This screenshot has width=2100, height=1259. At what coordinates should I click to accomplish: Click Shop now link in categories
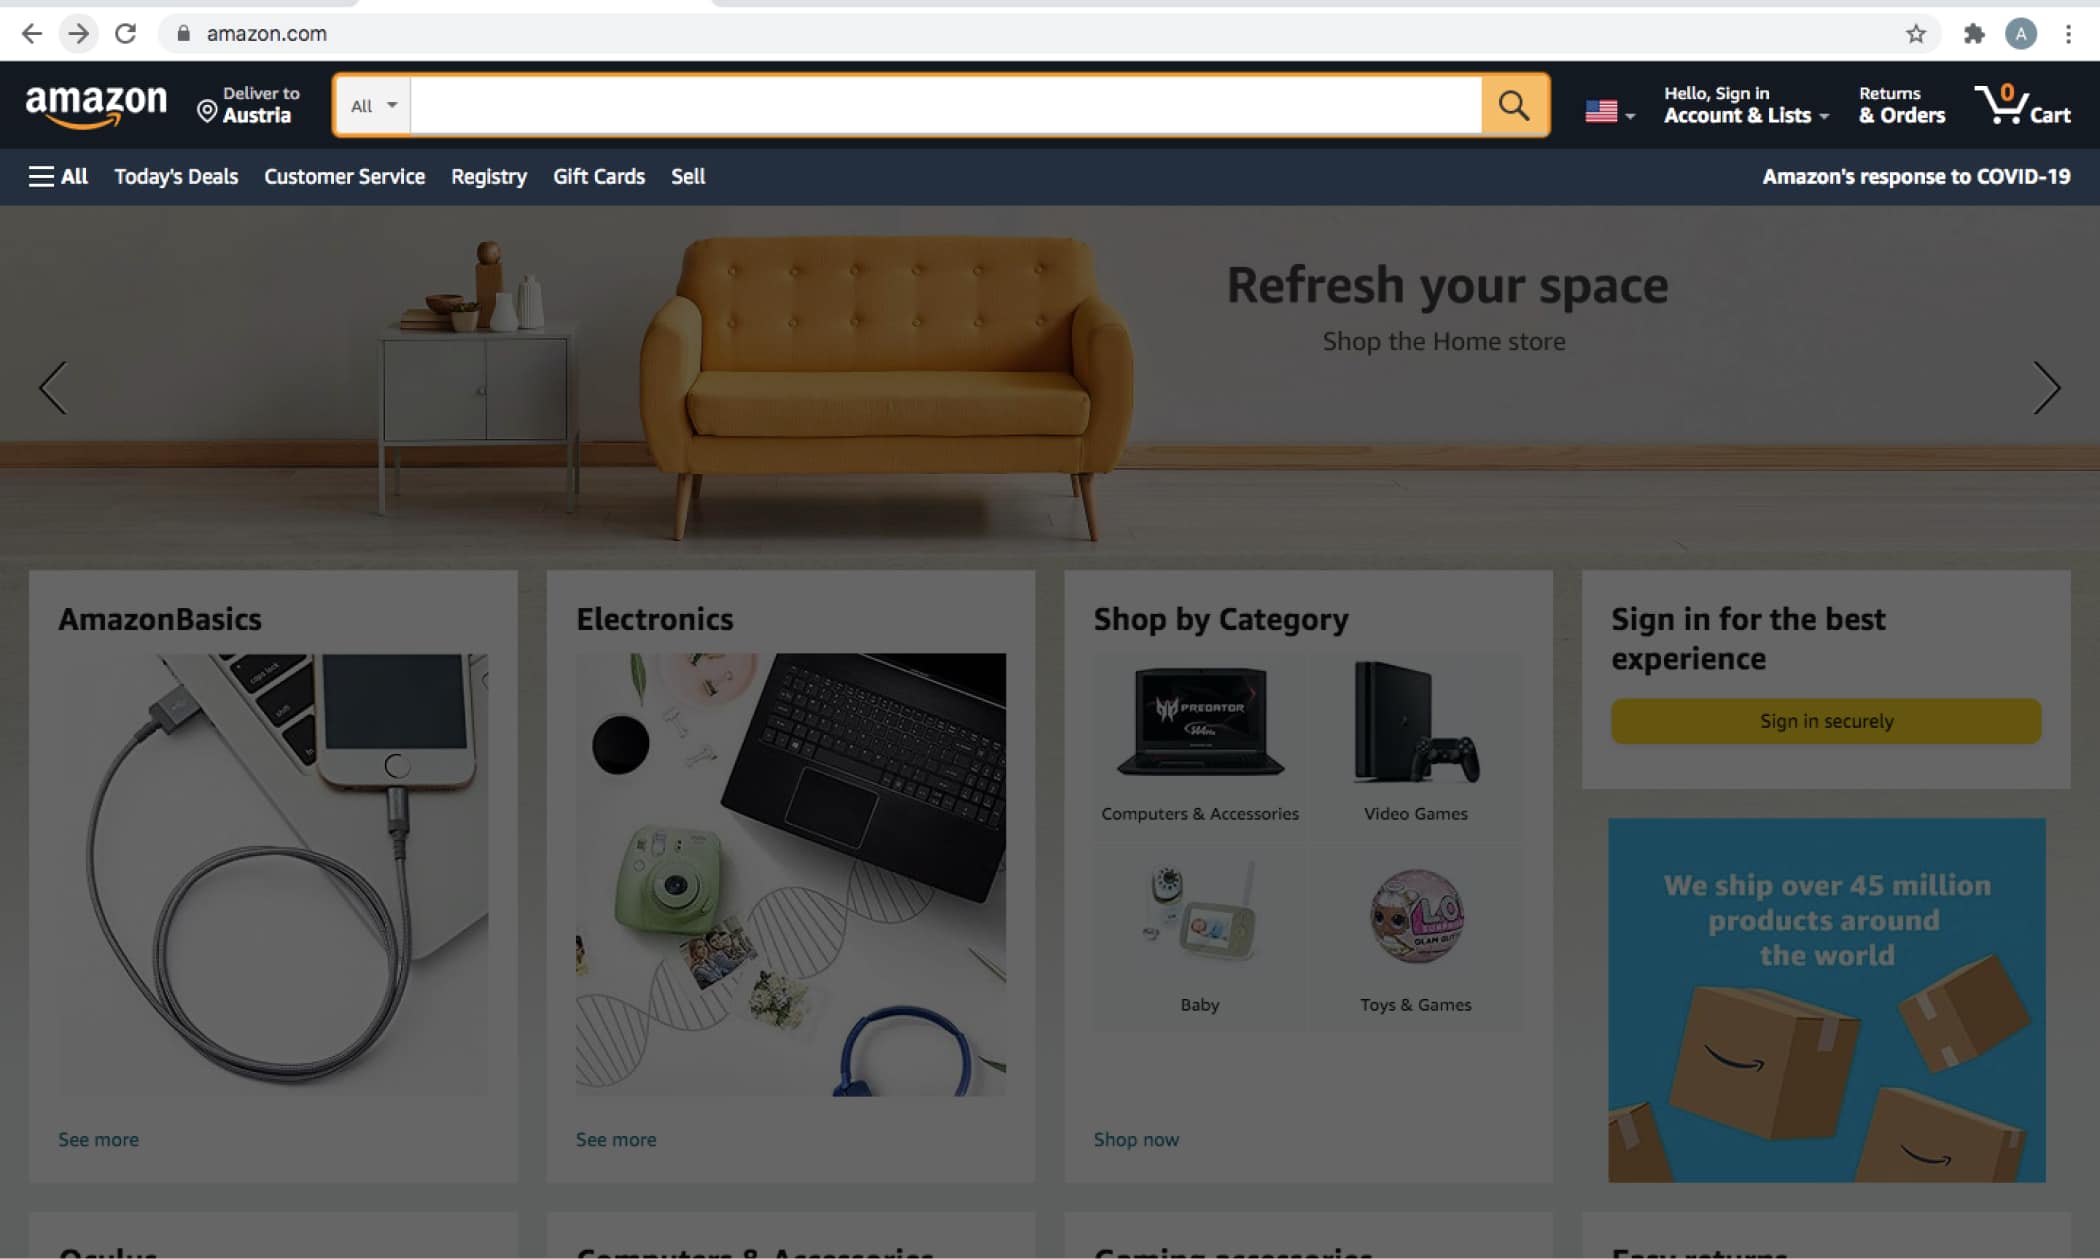pos(1136,1139)
